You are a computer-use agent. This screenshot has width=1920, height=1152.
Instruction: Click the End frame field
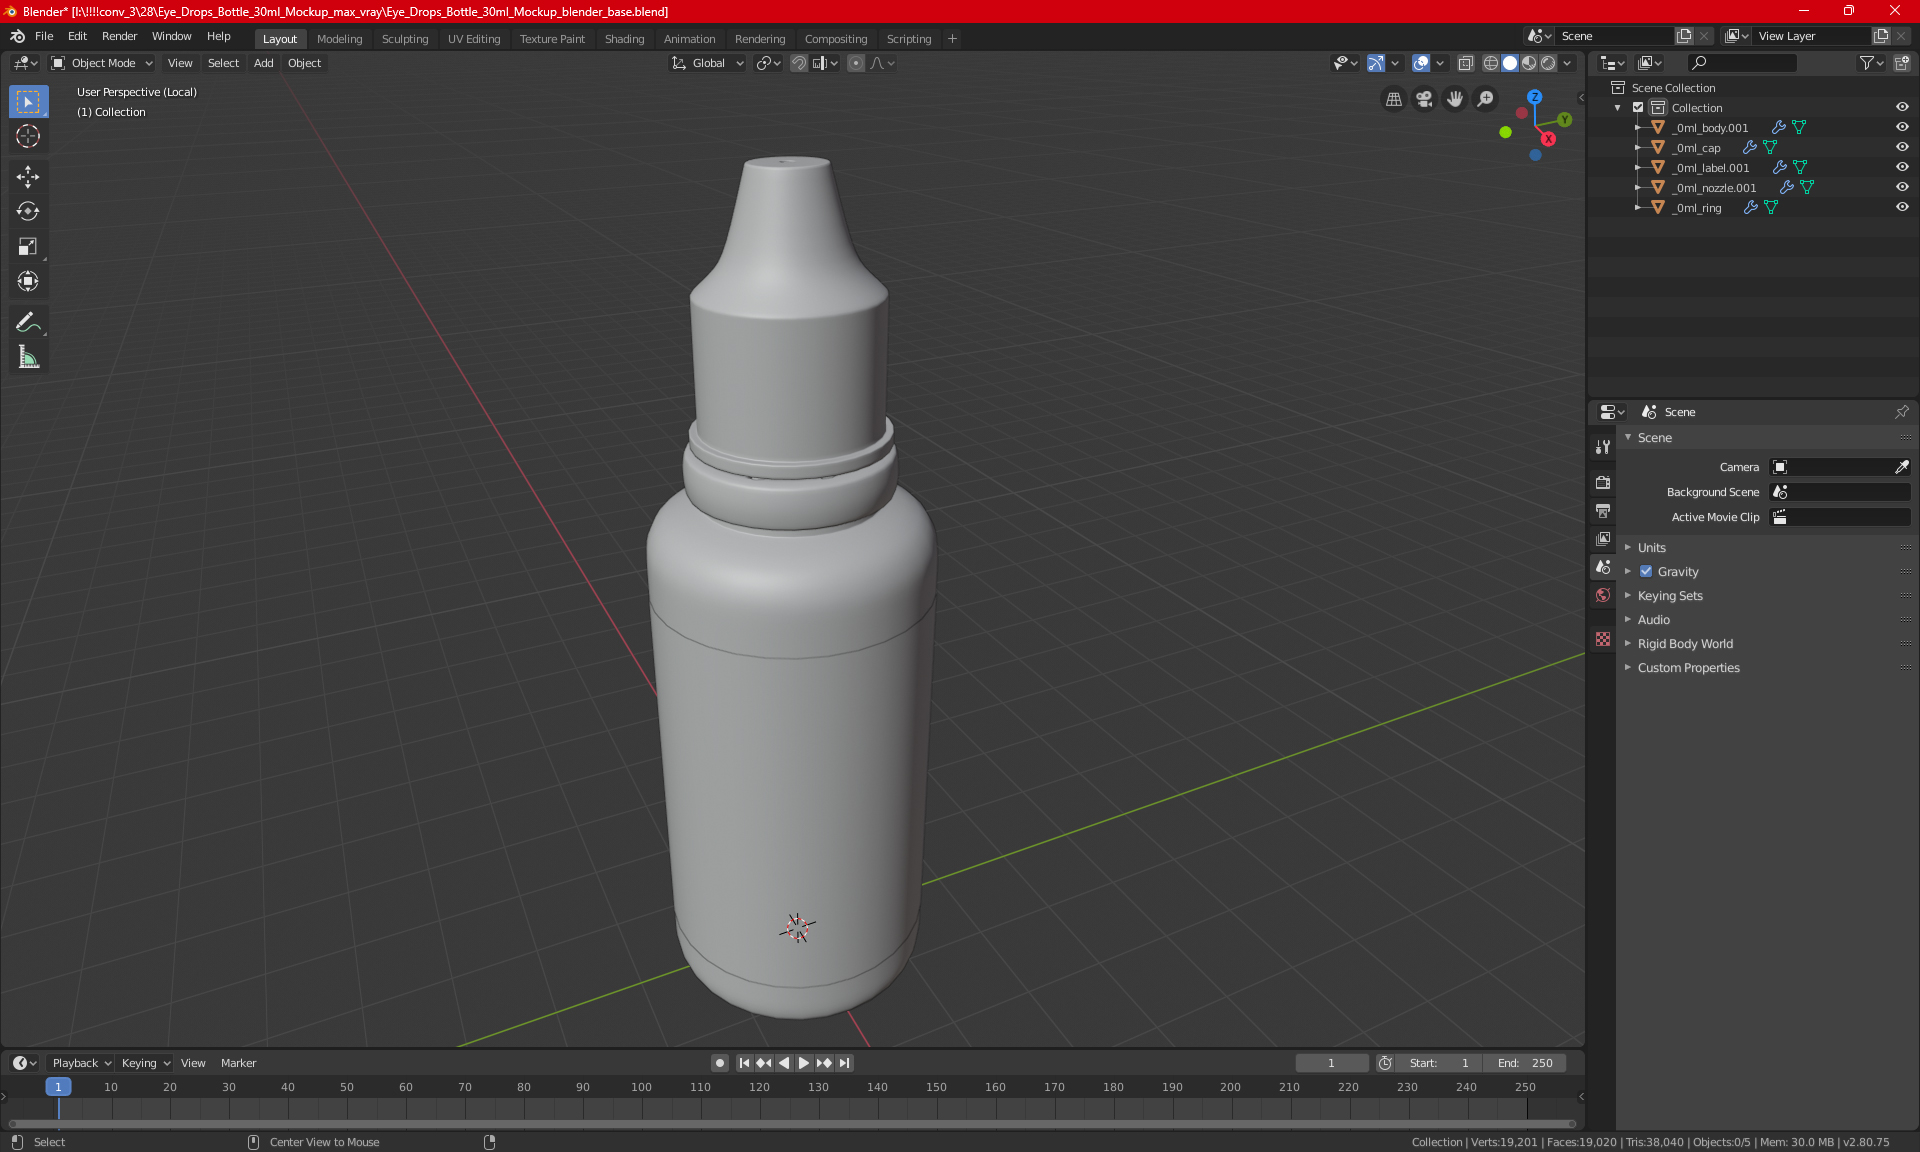pyautogui.click(x=1525, y=1063)
